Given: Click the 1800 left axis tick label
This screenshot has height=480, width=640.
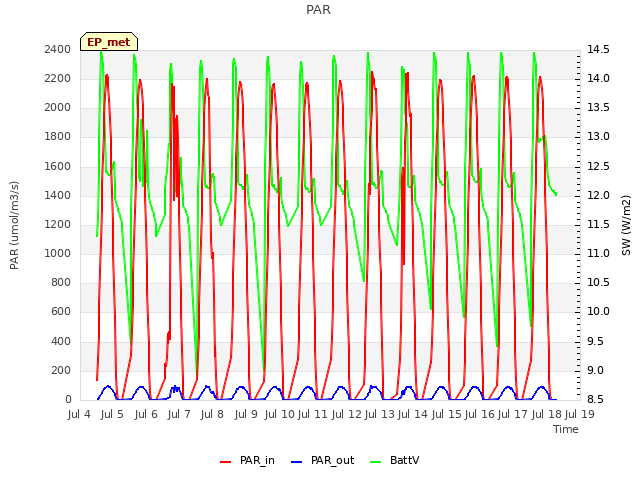Looking at the screenshot, I should (58, 137).
